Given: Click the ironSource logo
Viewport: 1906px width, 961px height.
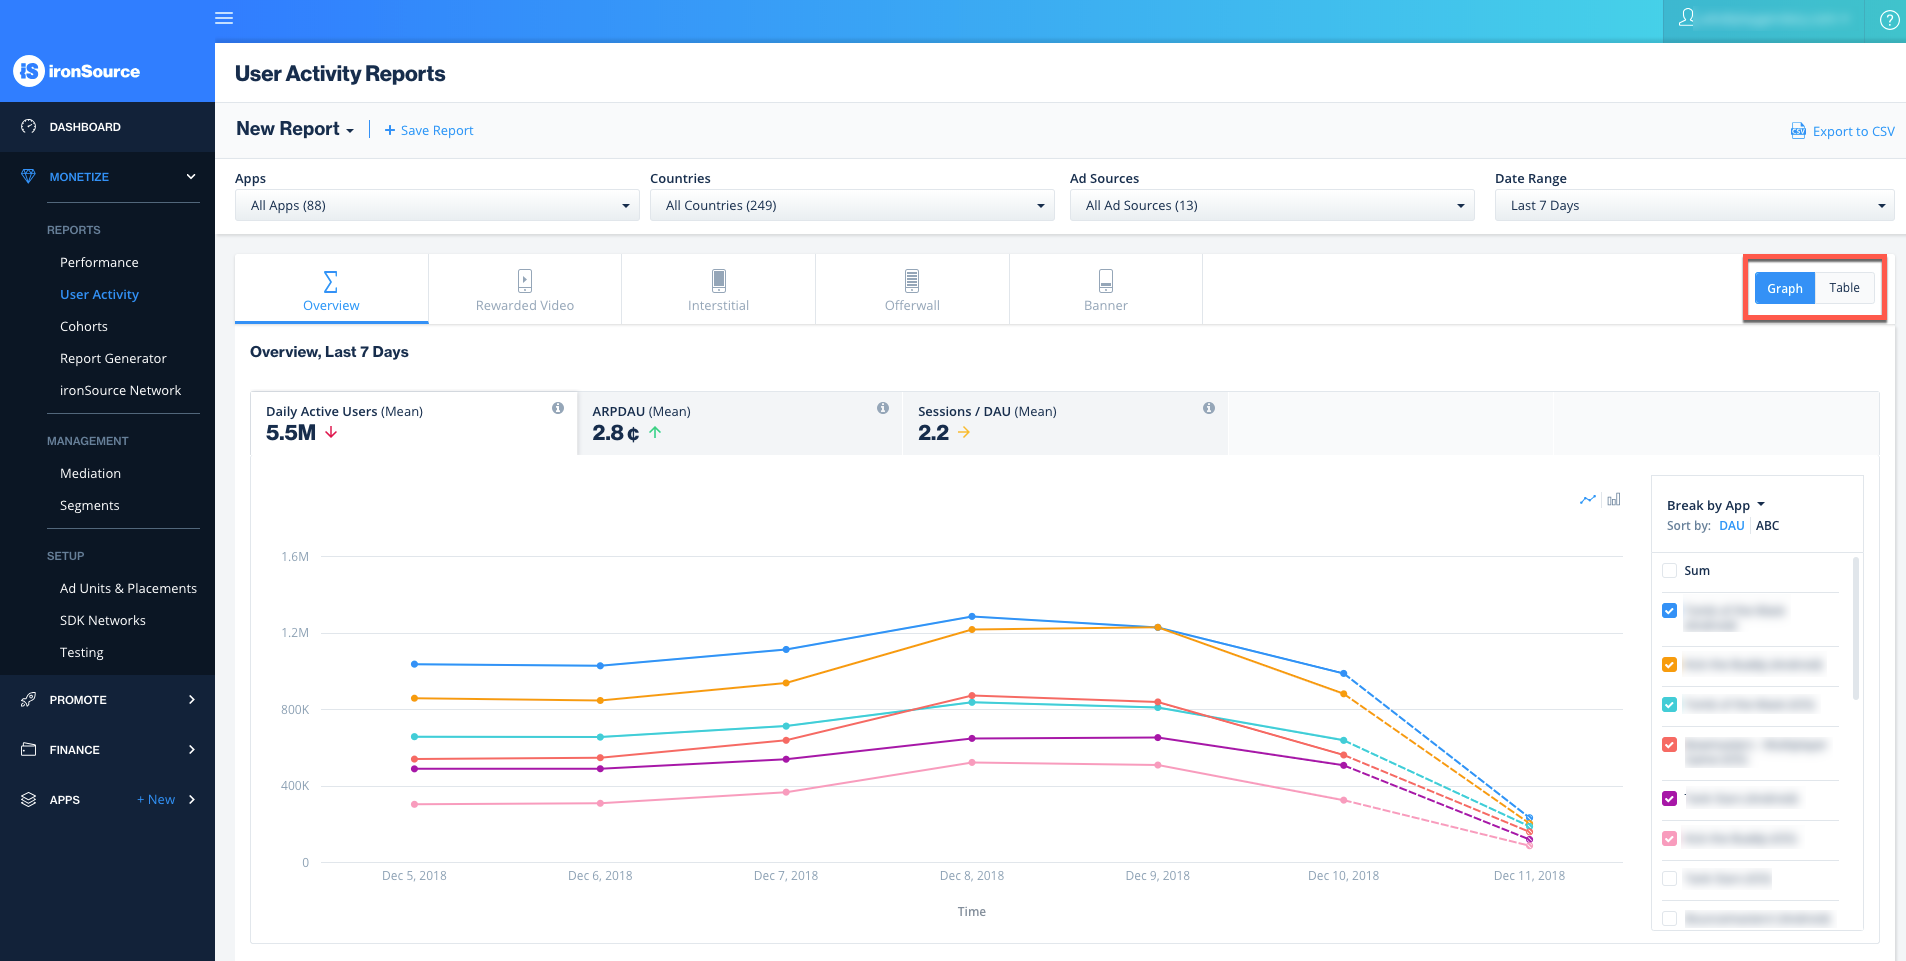Looking at the screenshot, I should tap(77, 71).
